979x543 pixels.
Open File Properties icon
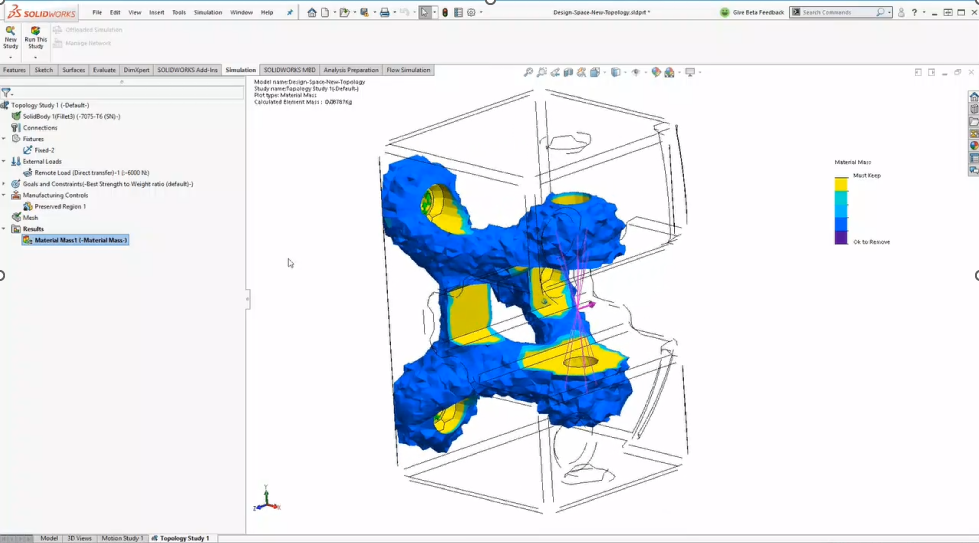458,12
